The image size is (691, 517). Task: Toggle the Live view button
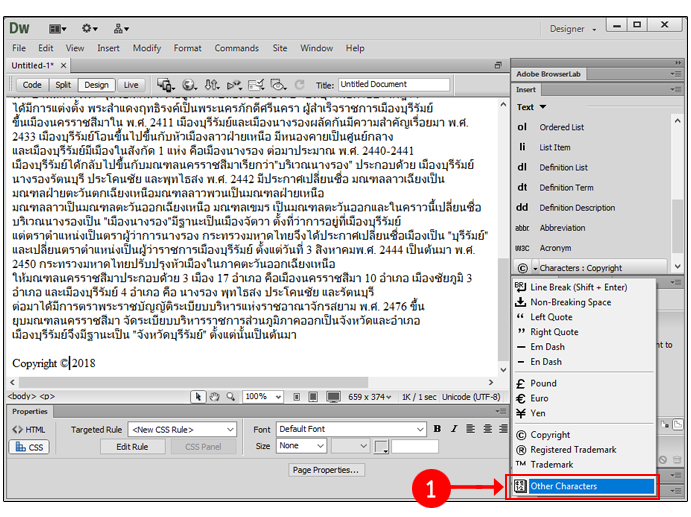click(131, 85)
